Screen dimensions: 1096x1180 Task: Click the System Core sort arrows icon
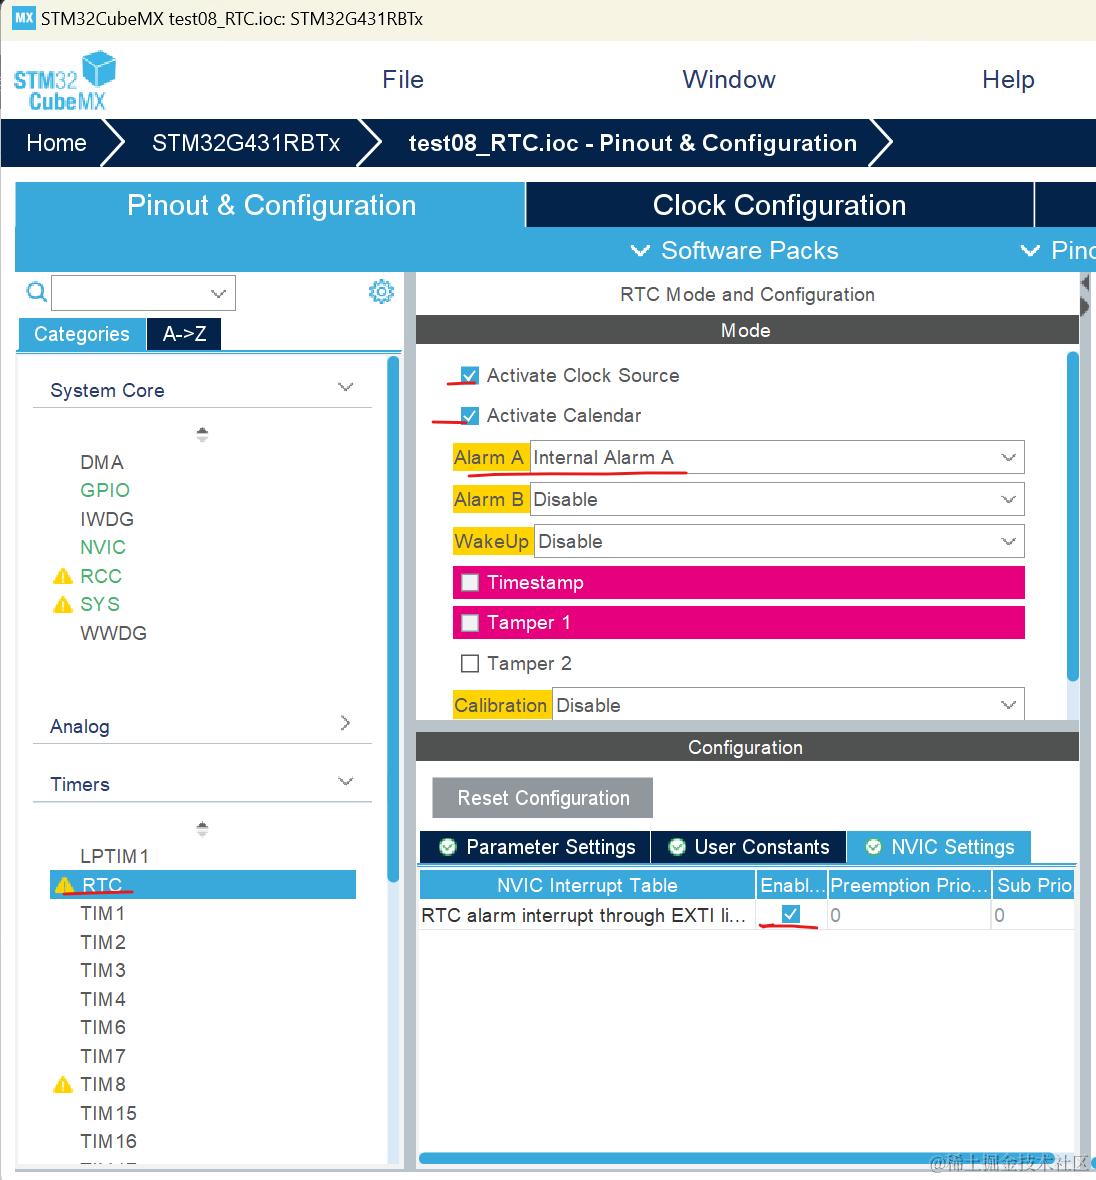point(202,434)
